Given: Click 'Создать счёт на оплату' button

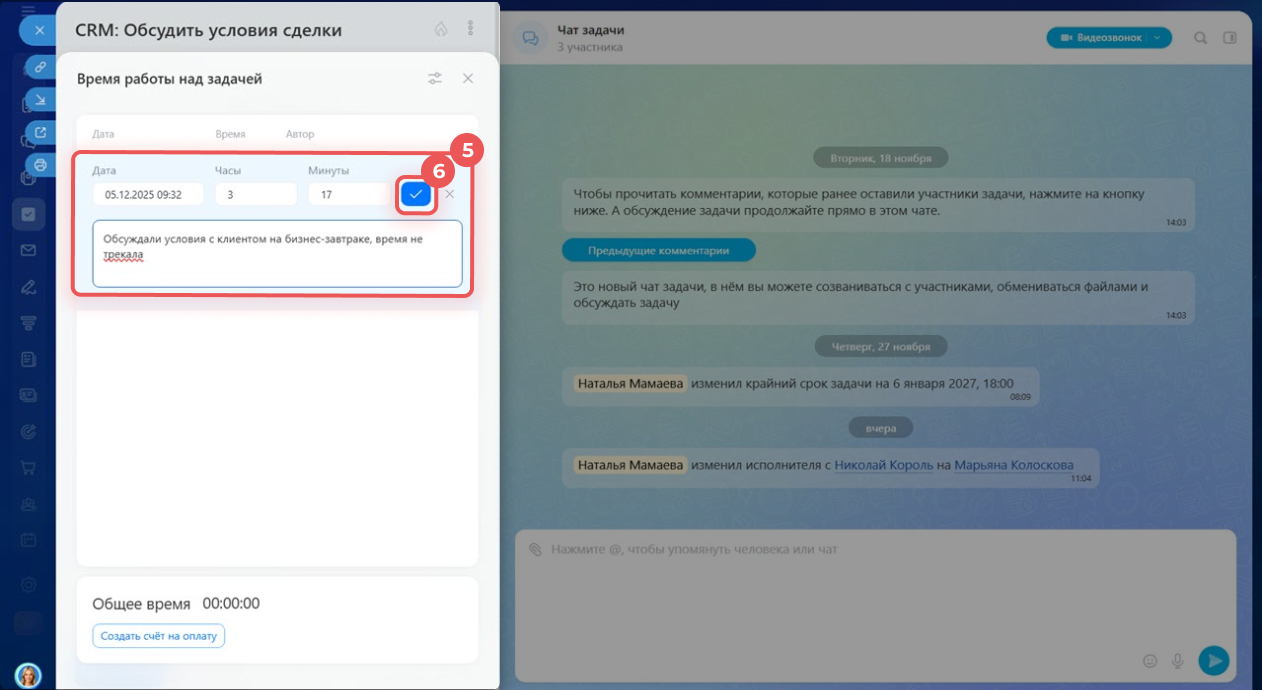Looking at the screenshot, I should coord(158,636).
